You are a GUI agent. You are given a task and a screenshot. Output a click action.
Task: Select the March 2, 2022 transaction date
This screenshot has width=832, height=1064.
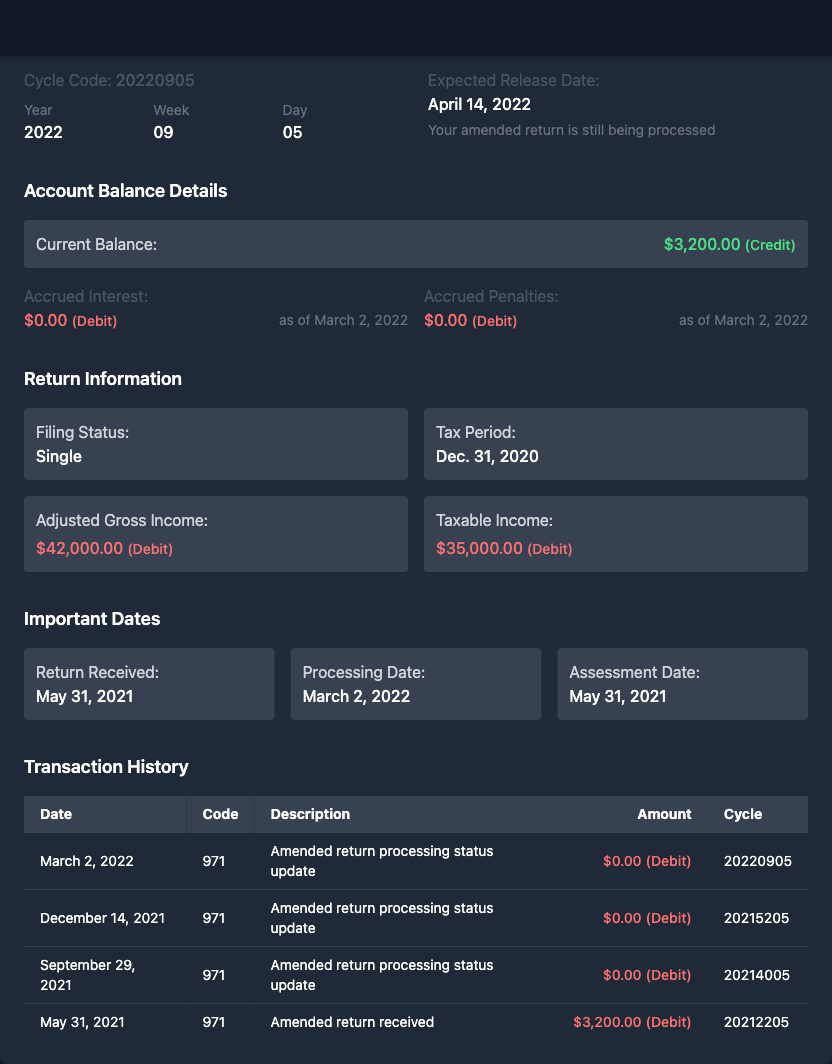coord(87,861)
